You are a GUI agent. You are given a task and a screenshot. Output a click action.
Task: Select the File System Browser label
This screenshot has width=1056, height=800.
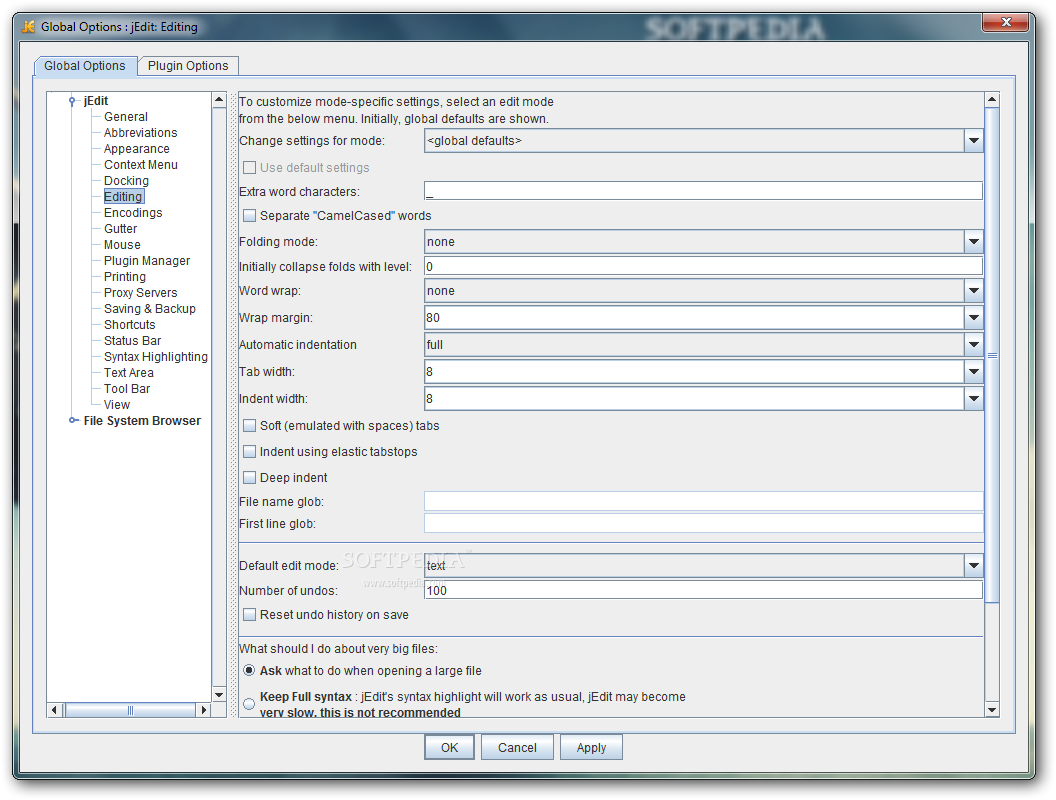pos(142,421)
